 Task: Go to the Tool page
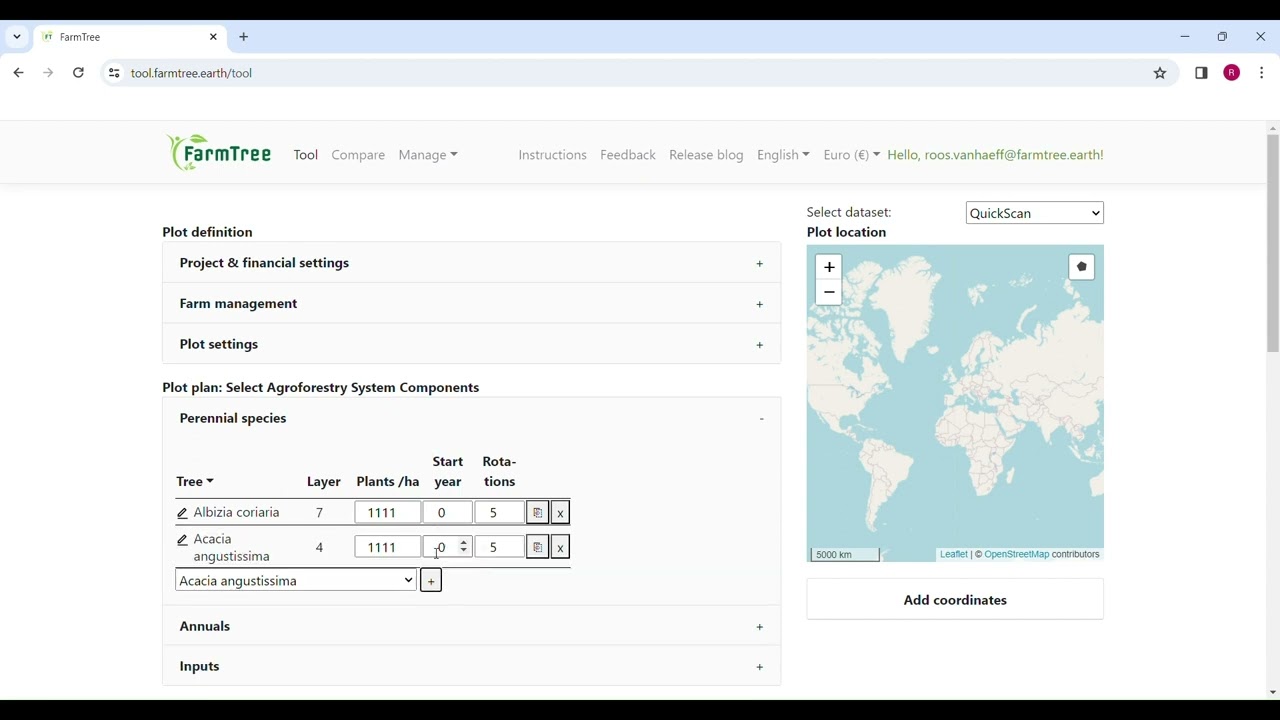tap(306, 155)
